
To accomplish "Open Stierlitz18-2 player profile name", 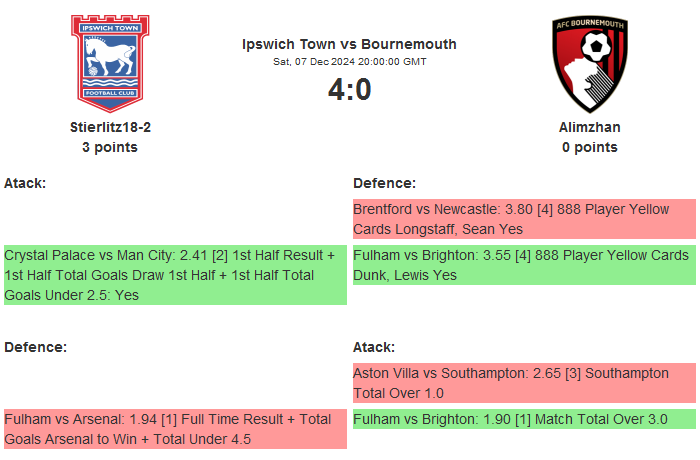I will [x=110, y=127].
